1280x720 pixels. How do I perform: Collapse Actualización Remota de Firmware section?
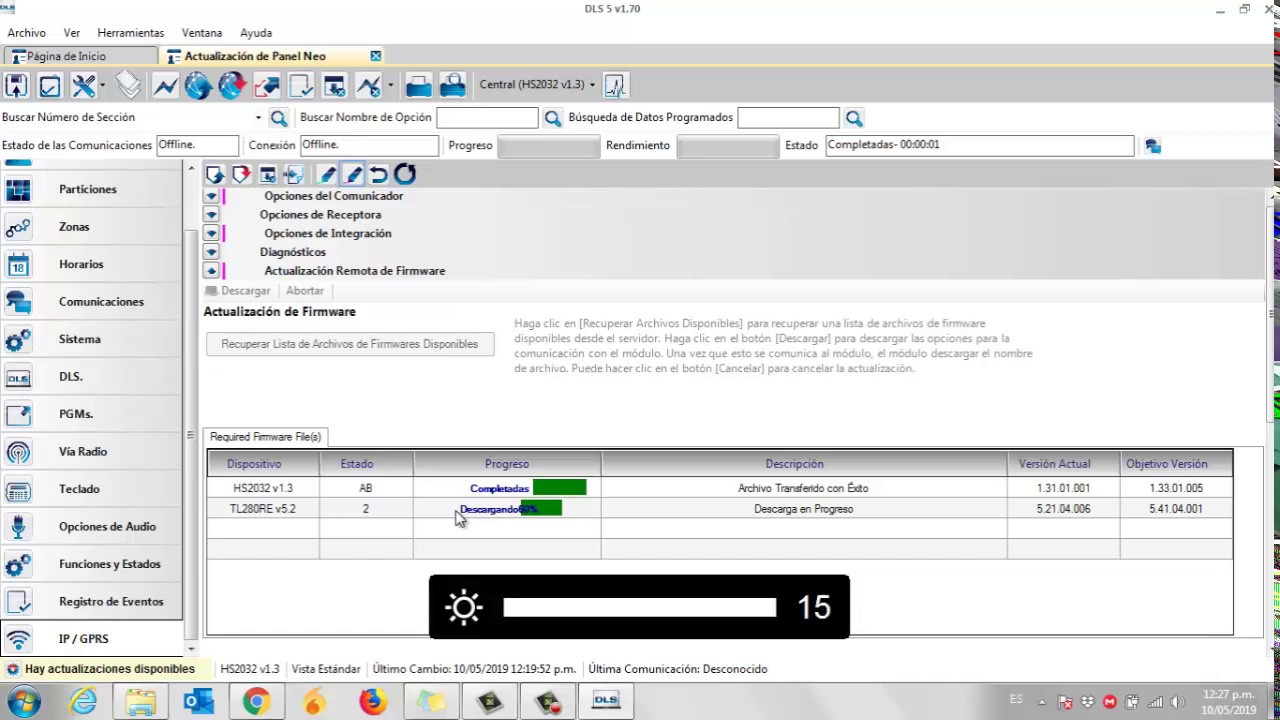click(x=211, y=271)
